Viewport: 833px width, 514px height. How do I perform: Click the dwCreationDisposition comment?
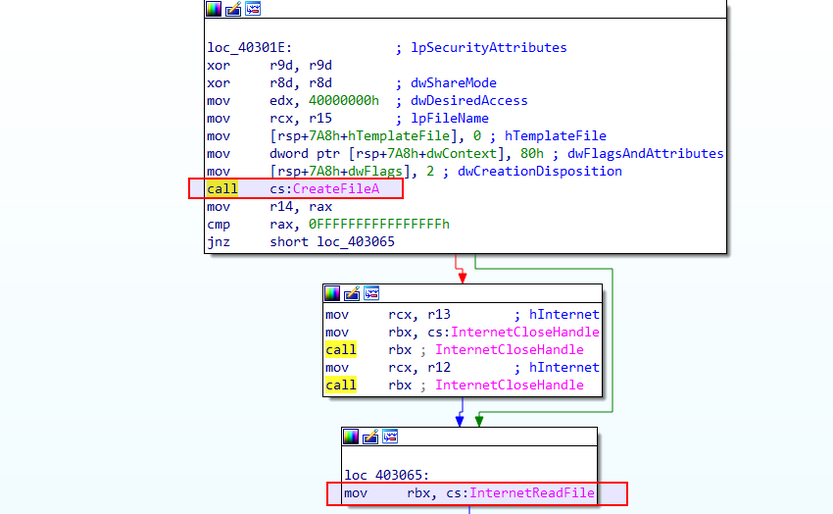(540, 172)
